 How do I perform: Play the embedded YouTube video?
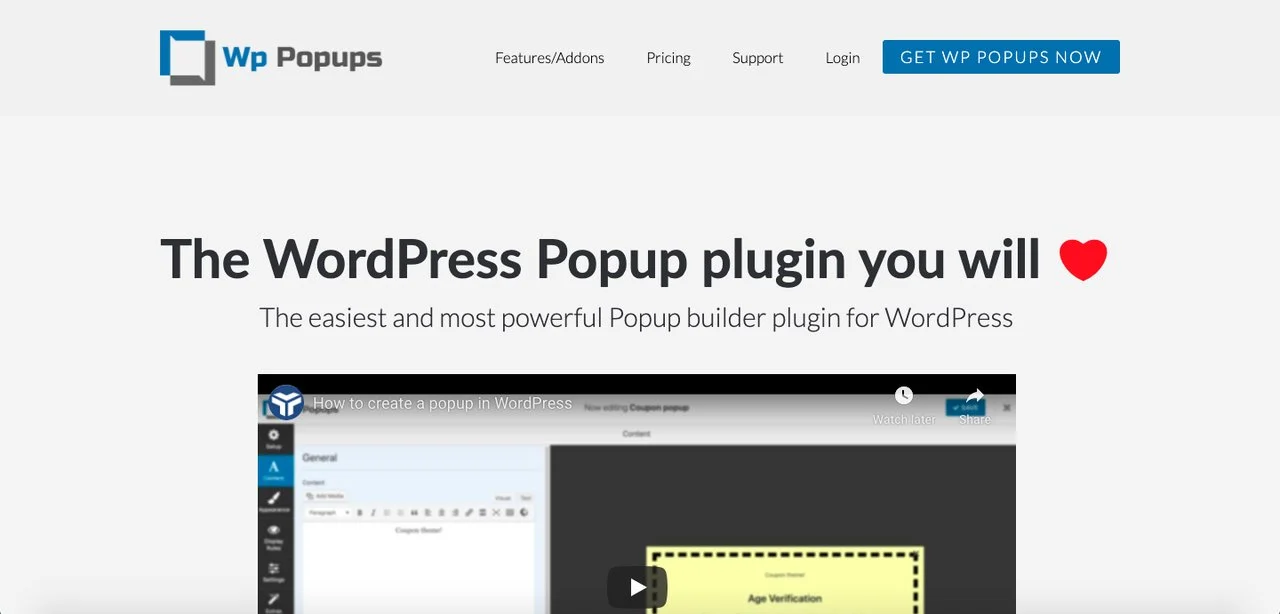637,587
